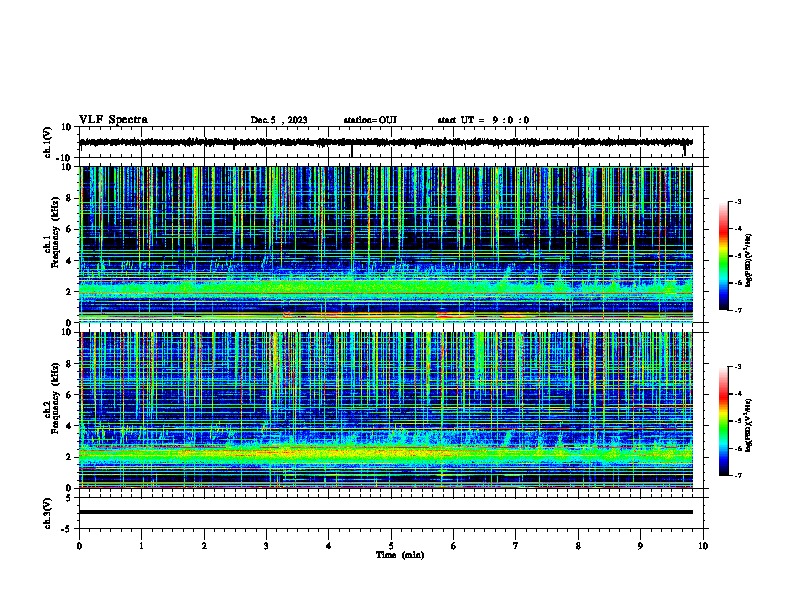Viewport: 792px width, 612px height.
Task: Click the ch.1(V) waveform axis label
Action: [48, 142]
